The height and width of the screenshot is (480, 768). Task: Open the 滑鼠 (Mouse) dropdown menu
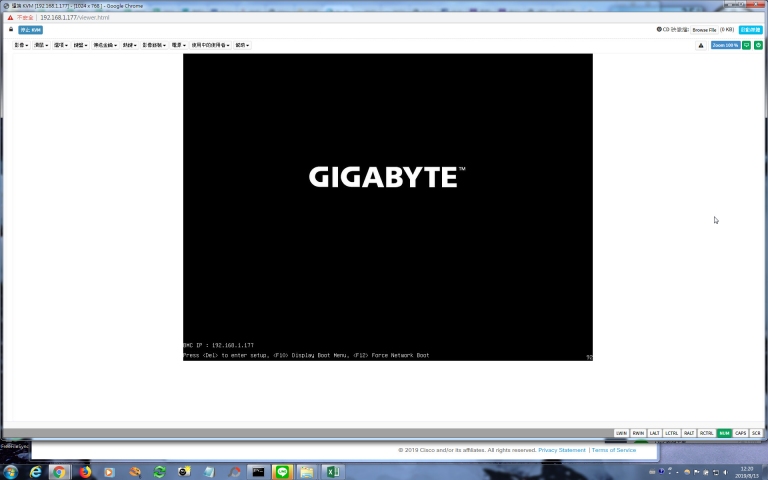click(41, 45)
